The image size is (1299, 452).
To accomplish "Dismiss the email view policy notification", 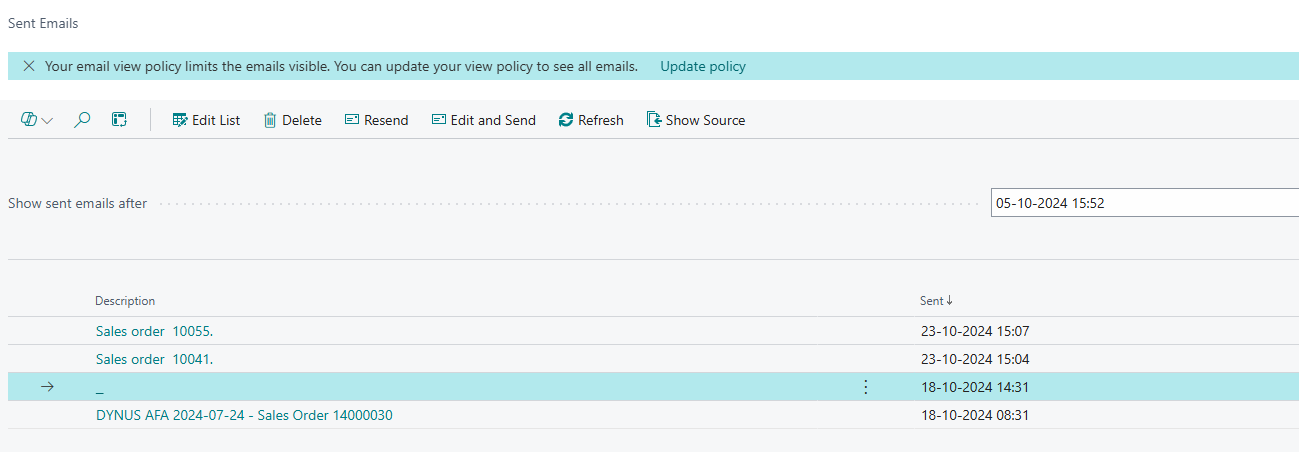I will (x=28, y=66).
